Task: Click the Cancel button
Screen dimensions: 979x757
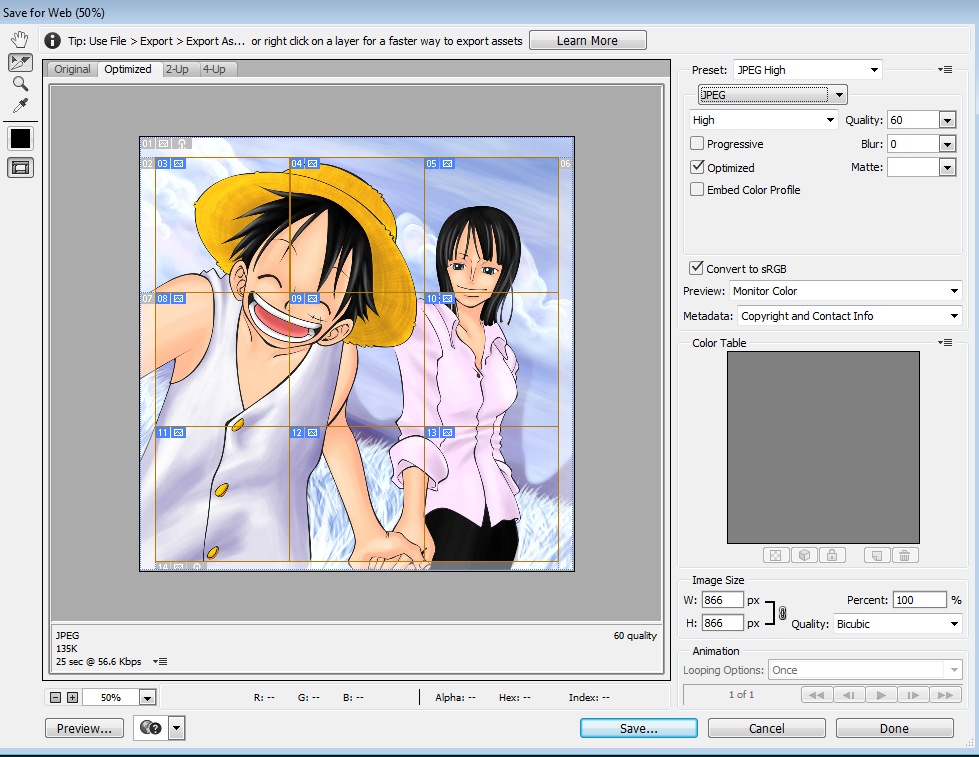Action: pyautogui.click(x=767, y=728)
